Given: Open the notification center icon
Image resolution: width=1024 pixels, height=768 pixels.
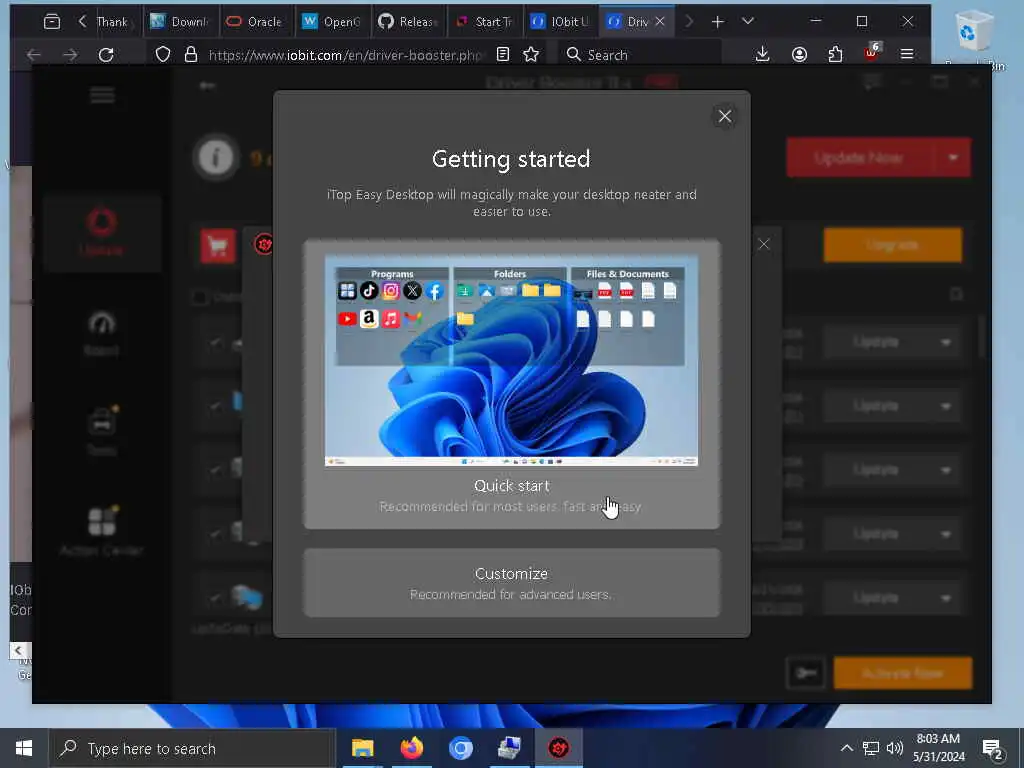Looking at the screenshot, I should pyautogui.click(x=993, y=749).
